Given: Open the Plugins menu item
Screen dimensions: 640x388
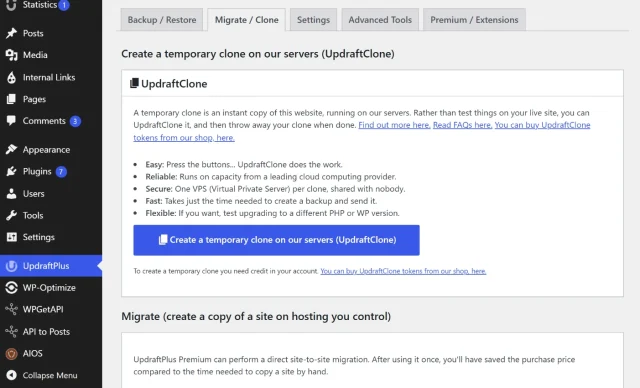Looking at the screenshot, I should (51, 171).
